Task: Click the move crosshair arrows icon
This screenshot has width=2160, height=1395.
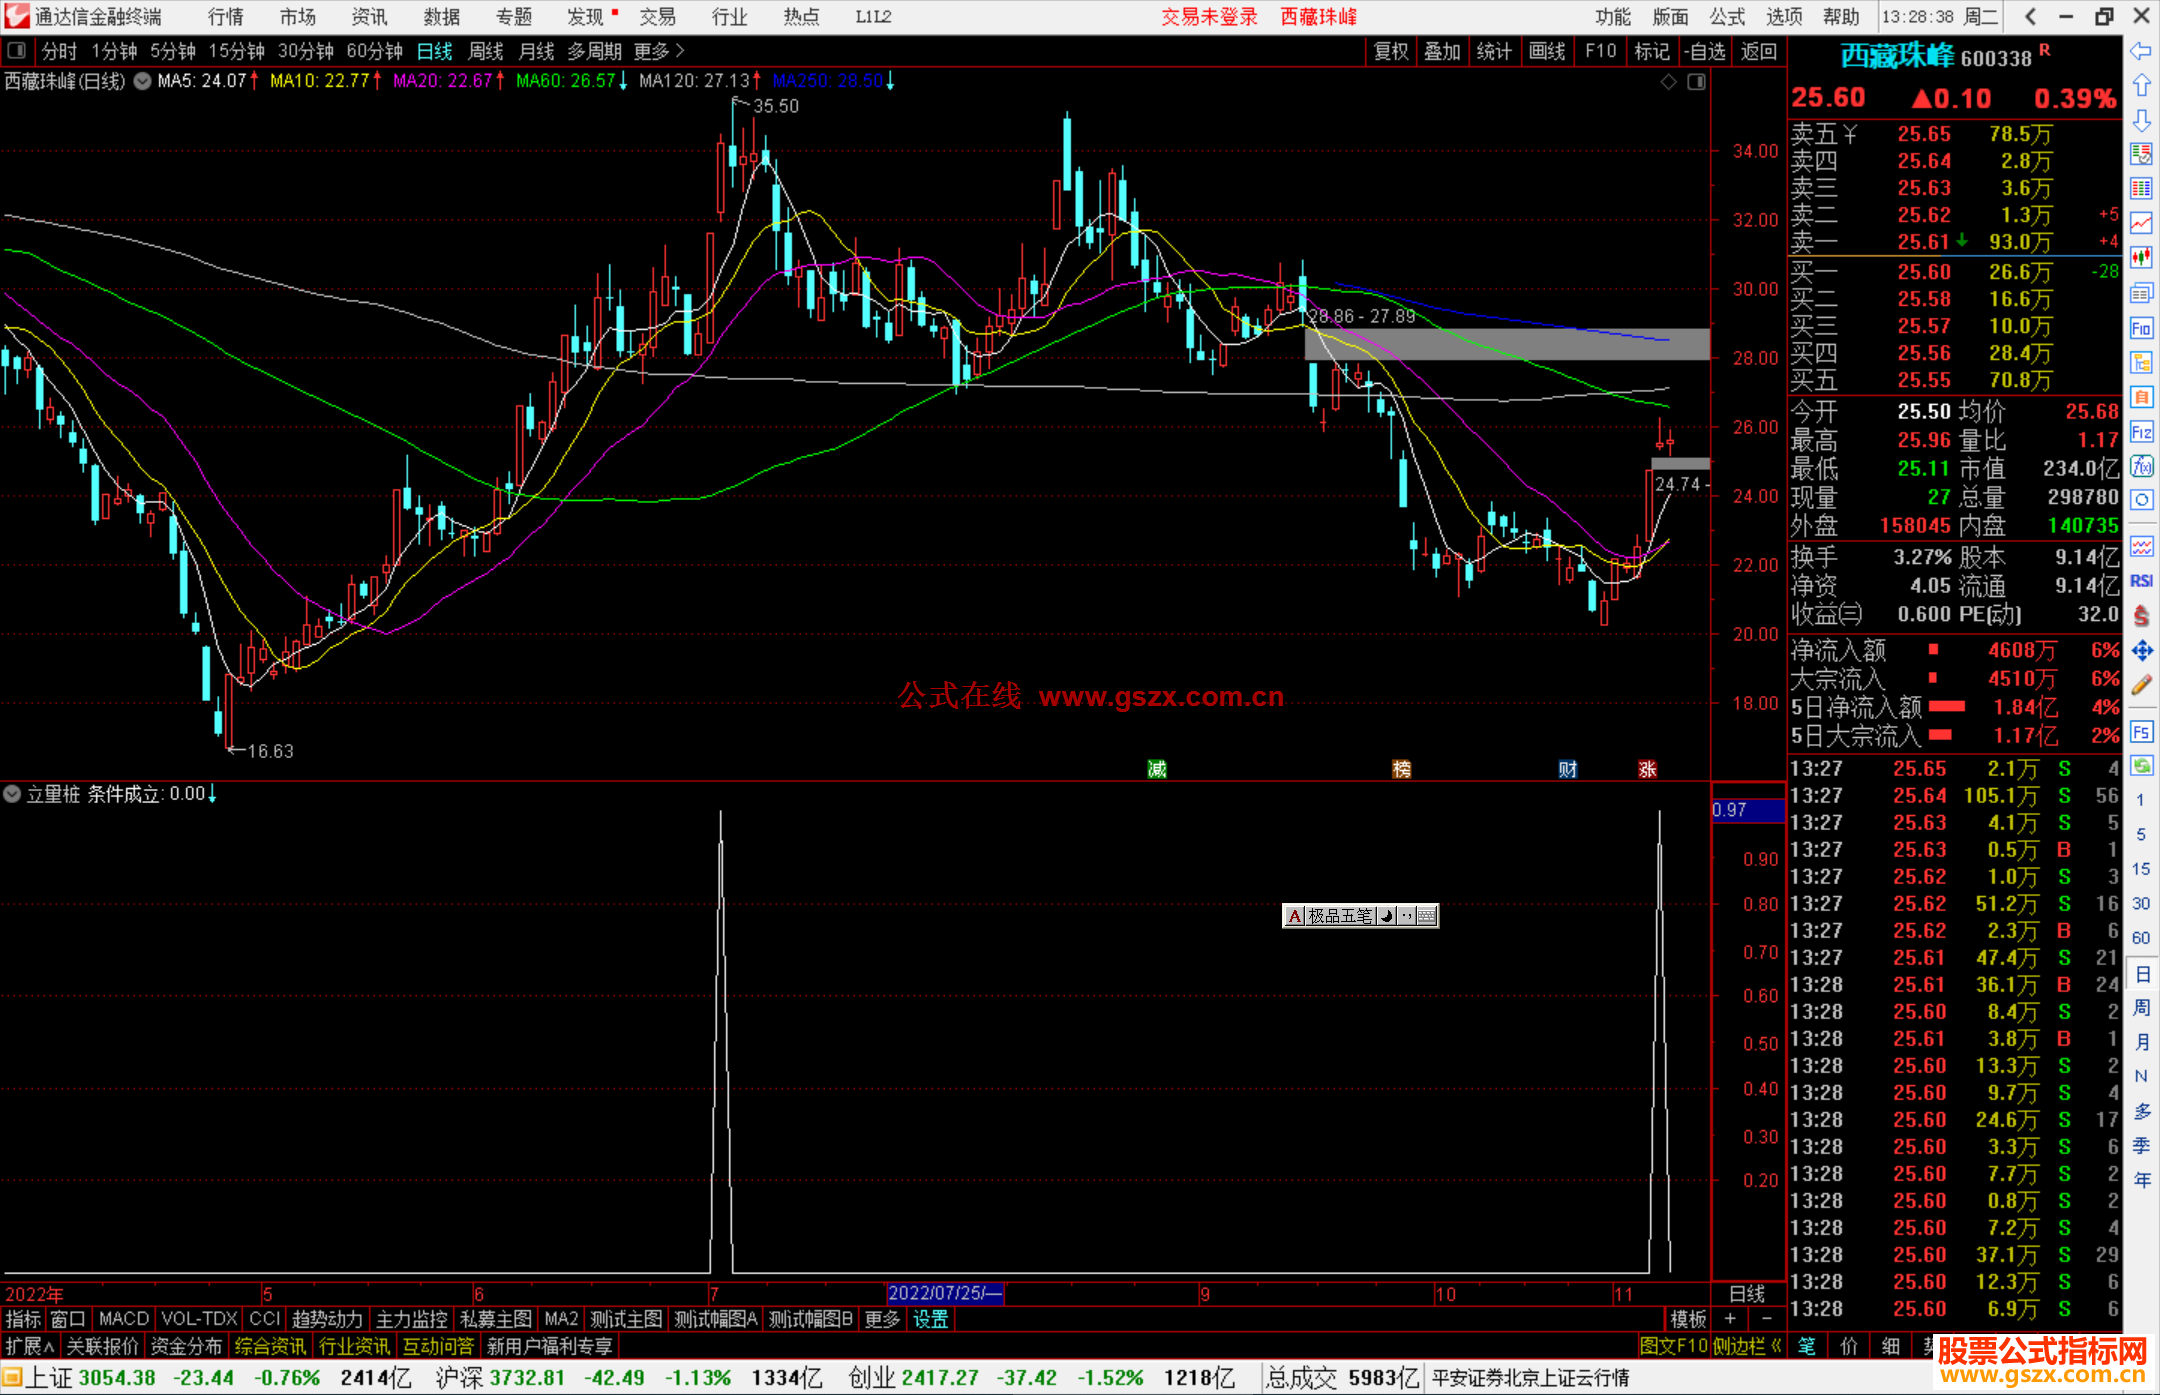Action: (2141, 651)
